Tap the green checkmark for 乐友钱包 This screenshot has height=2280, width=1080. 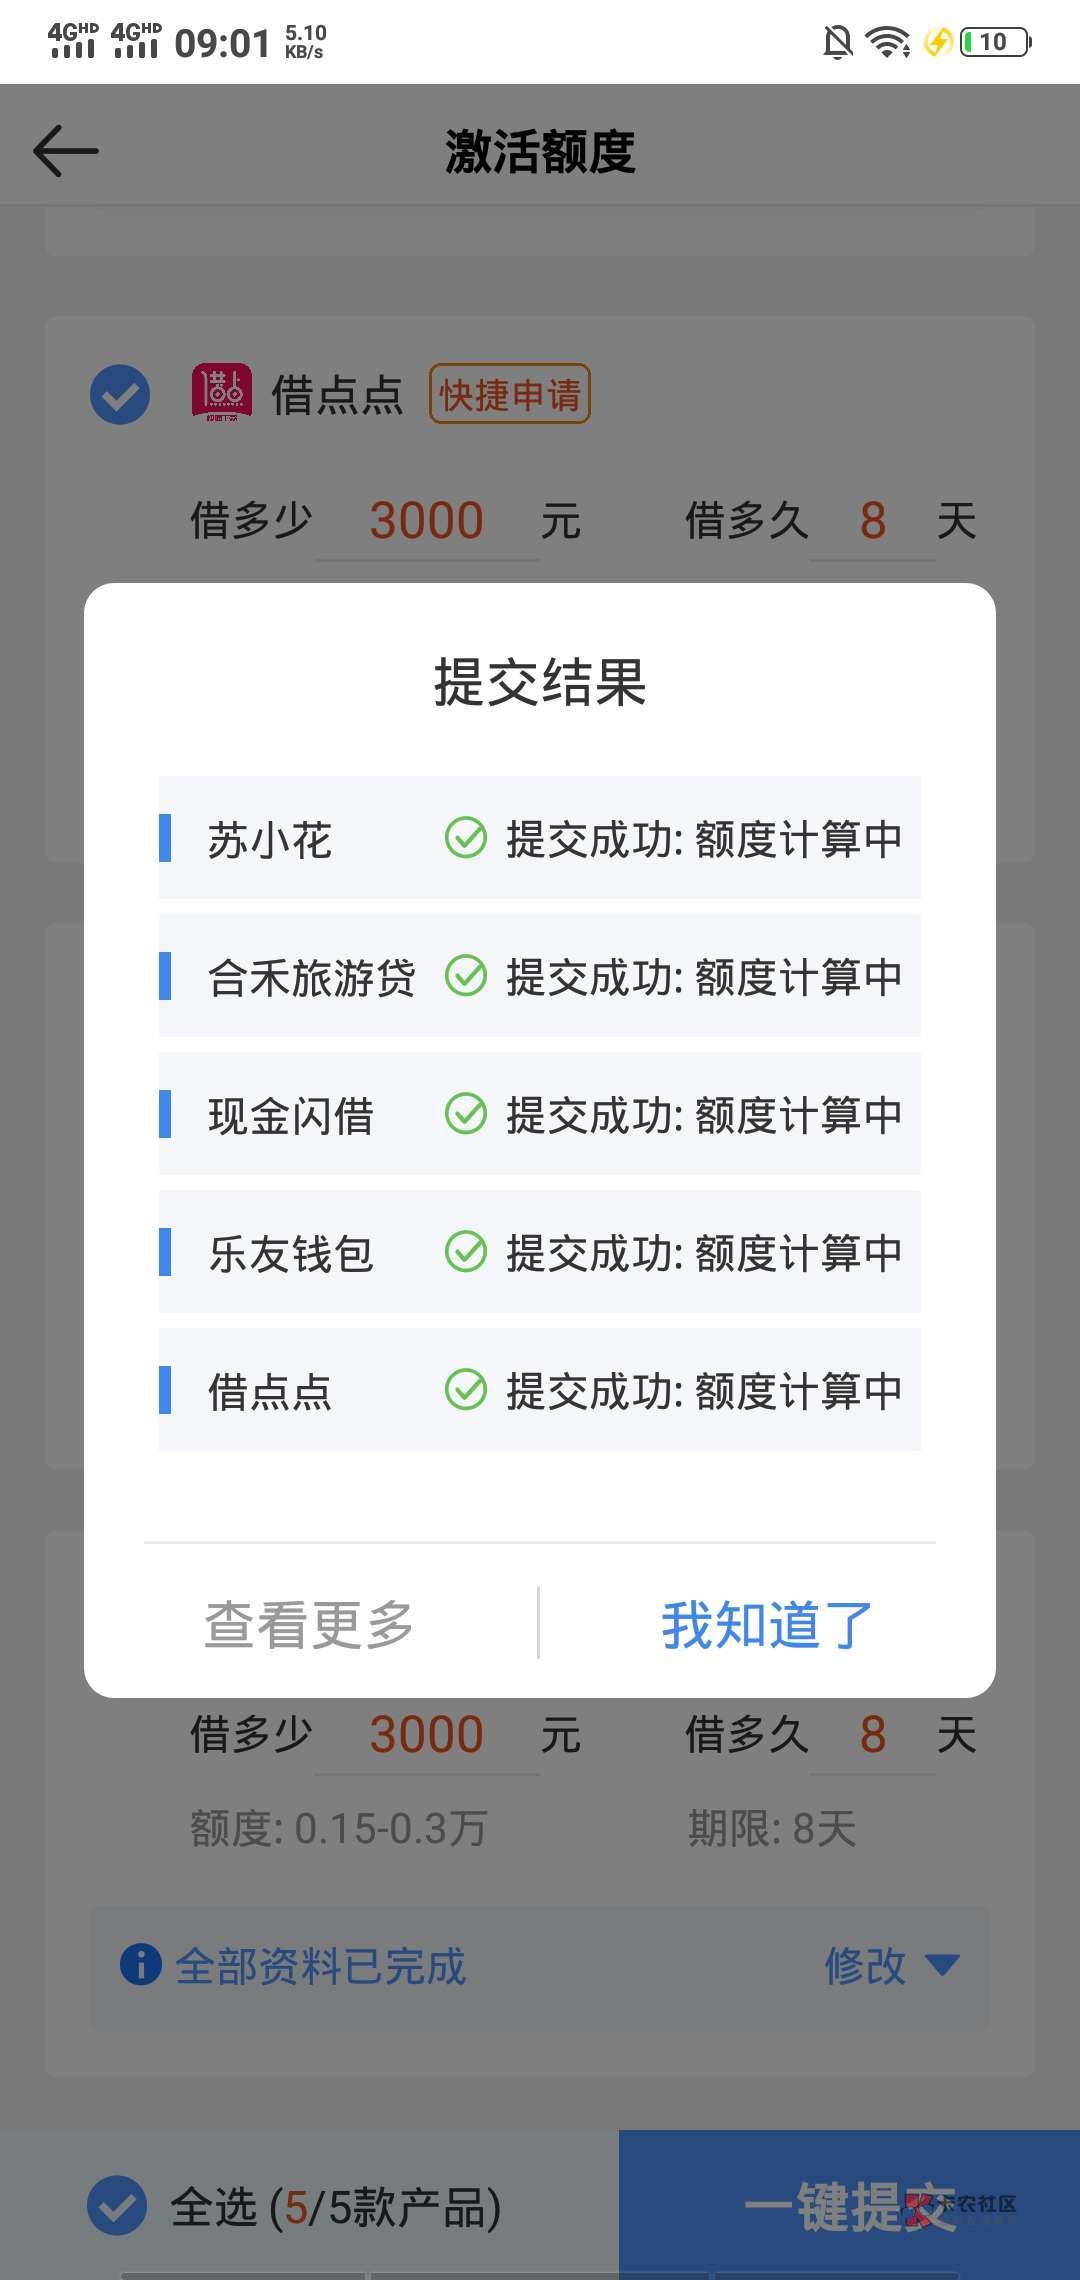tap(465, 1252)
